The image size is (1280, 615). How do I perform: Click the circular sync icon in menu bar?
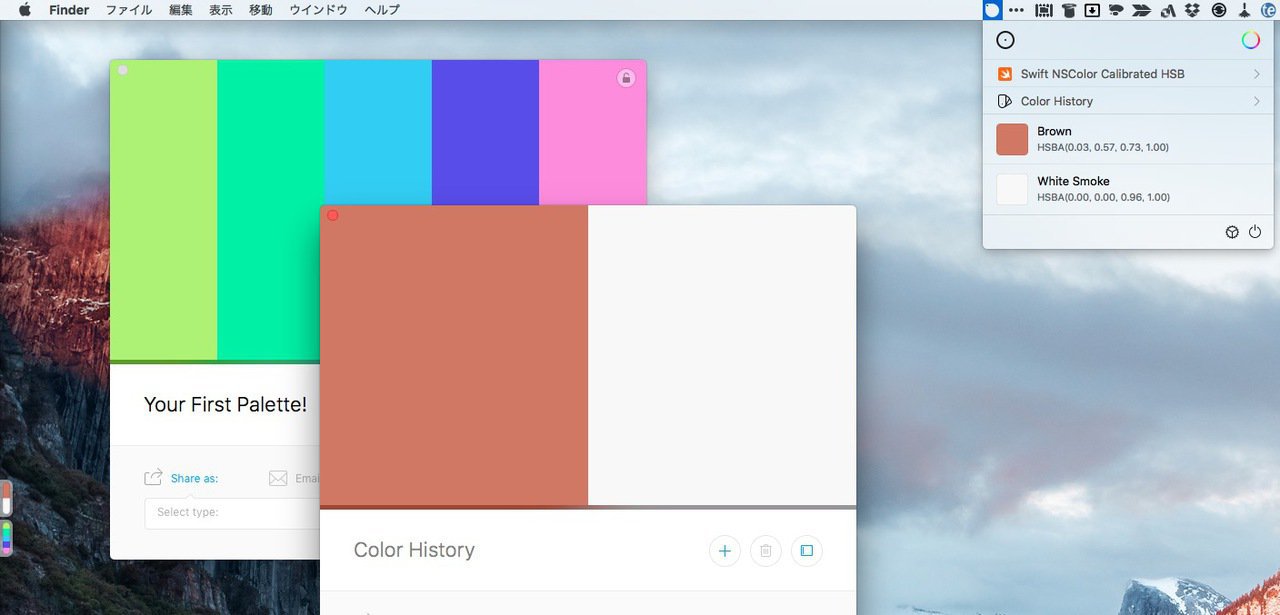(x=1218, y=10)
